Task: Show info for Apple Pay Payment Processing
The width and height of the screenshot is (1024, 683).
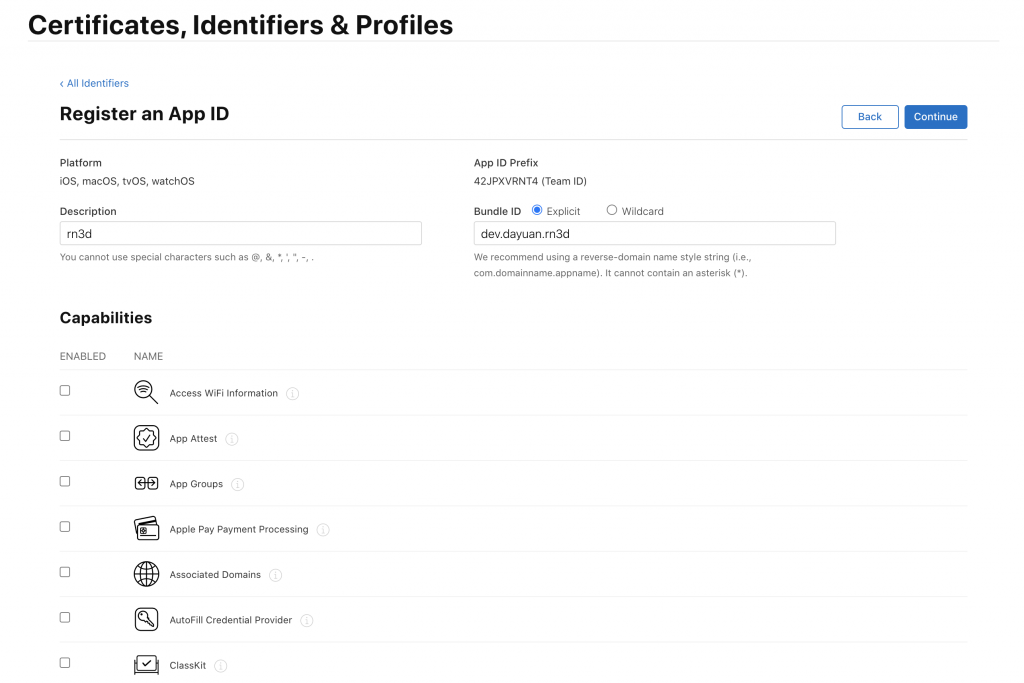Action: (323, 530)
